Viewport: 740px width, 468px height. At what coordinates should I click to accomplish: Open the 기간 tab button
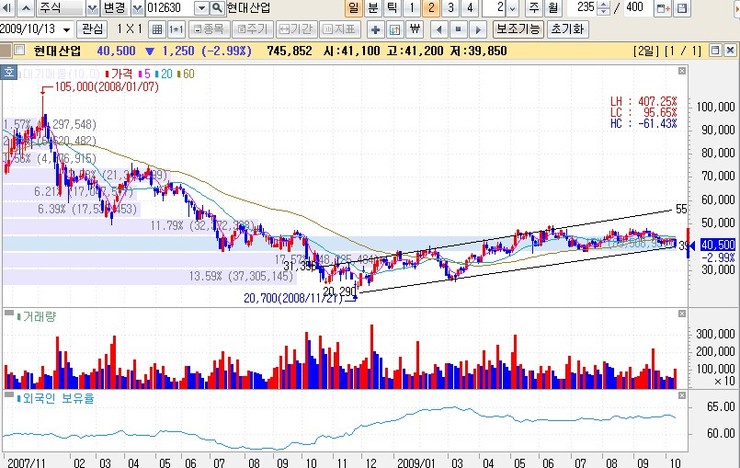pyautogui.click(x=296, y=30)
